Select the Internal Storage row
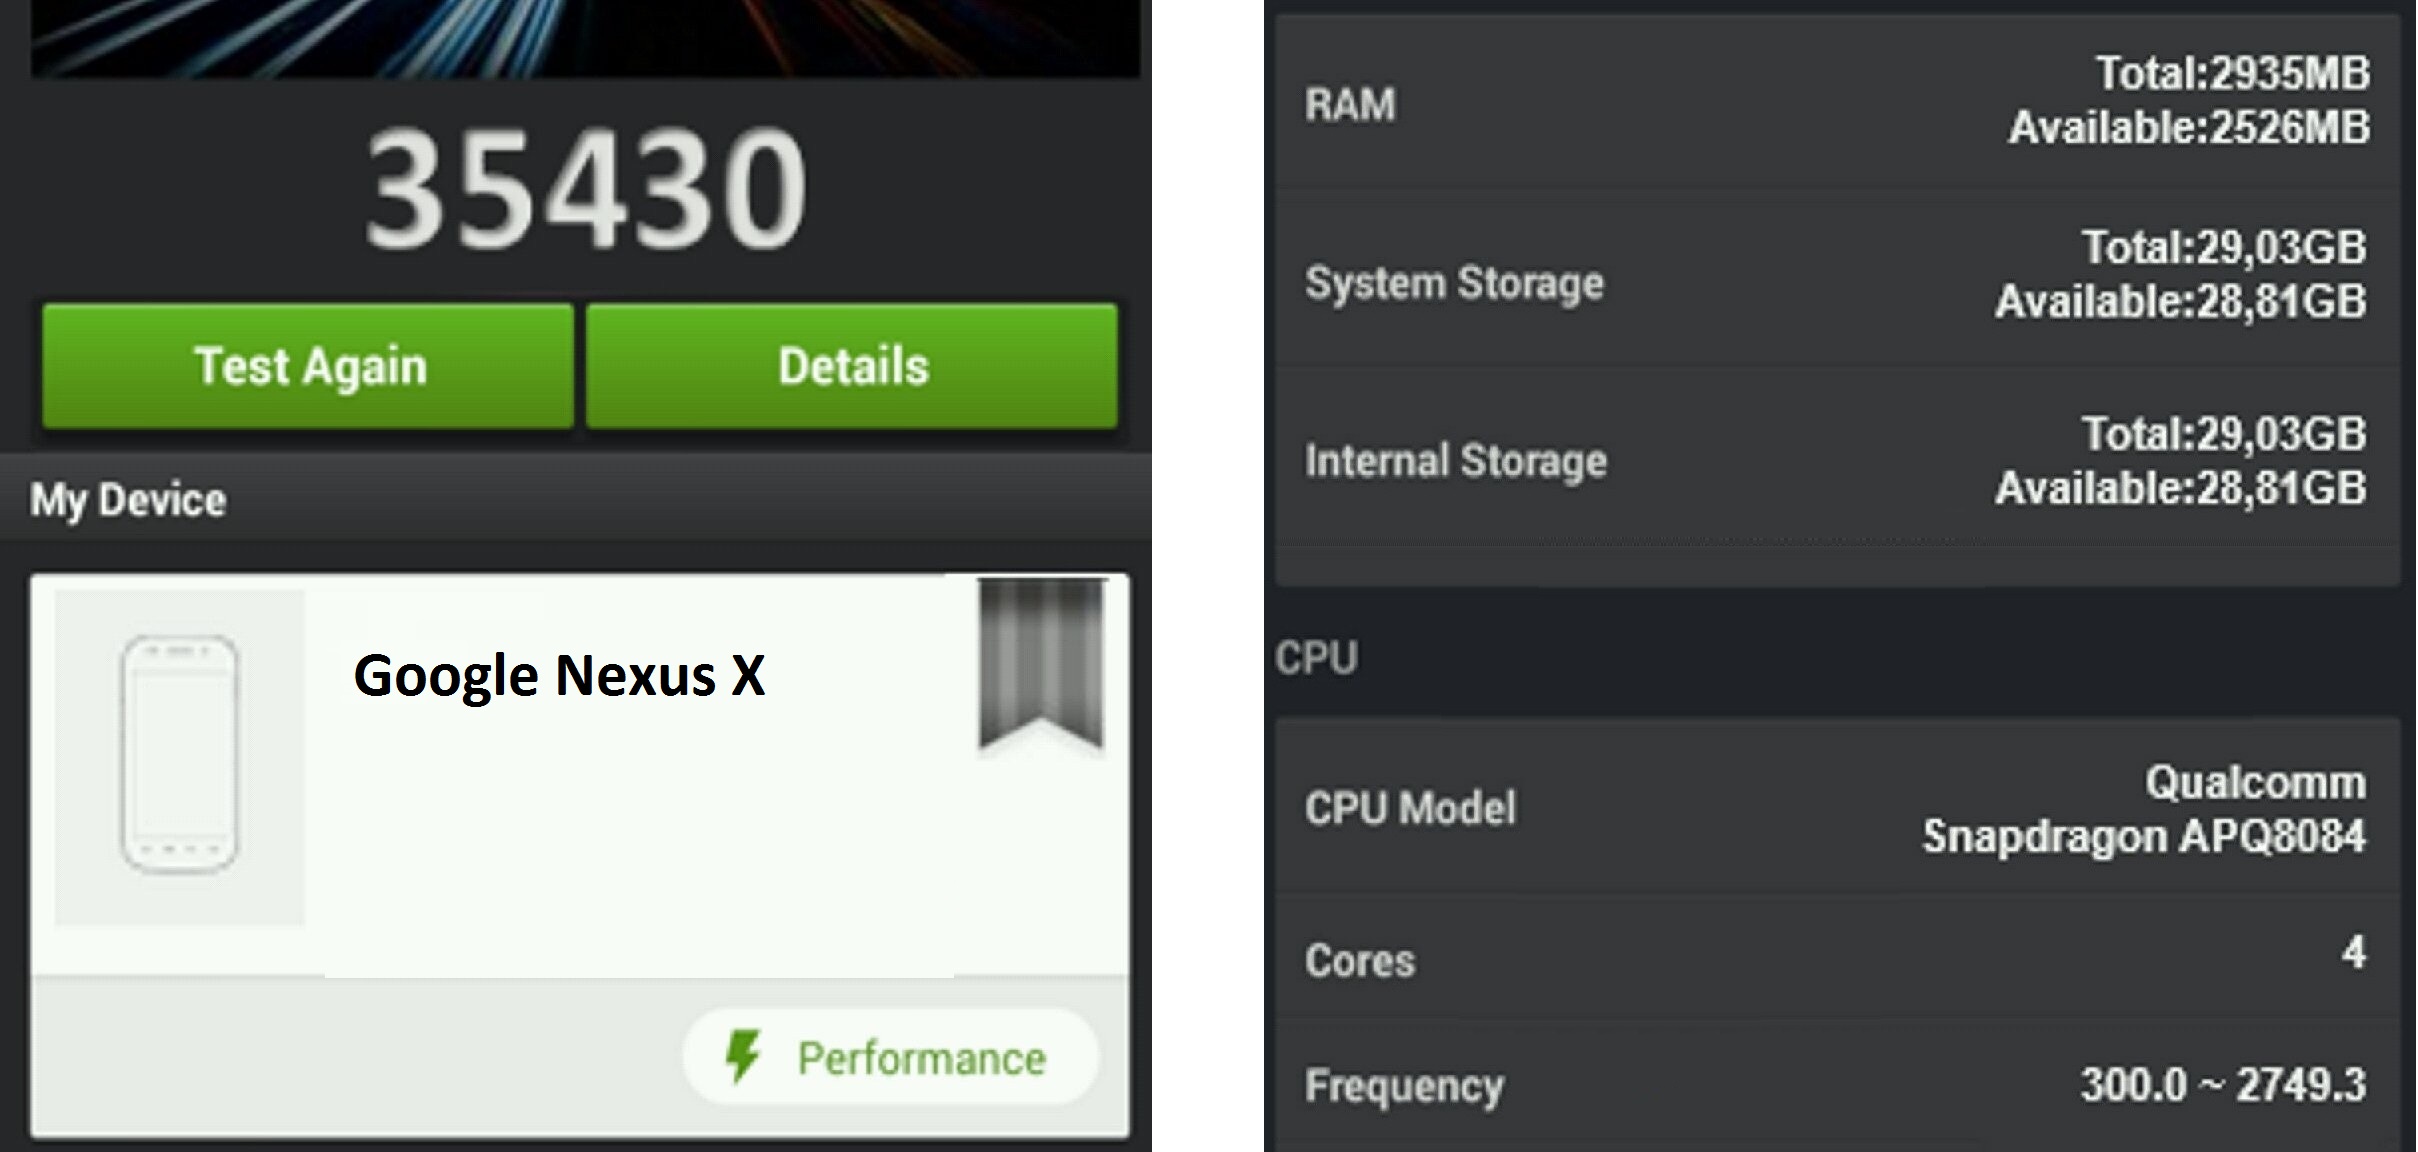This screenshot has width=2418, height=1152. (x=1837, y=458)
